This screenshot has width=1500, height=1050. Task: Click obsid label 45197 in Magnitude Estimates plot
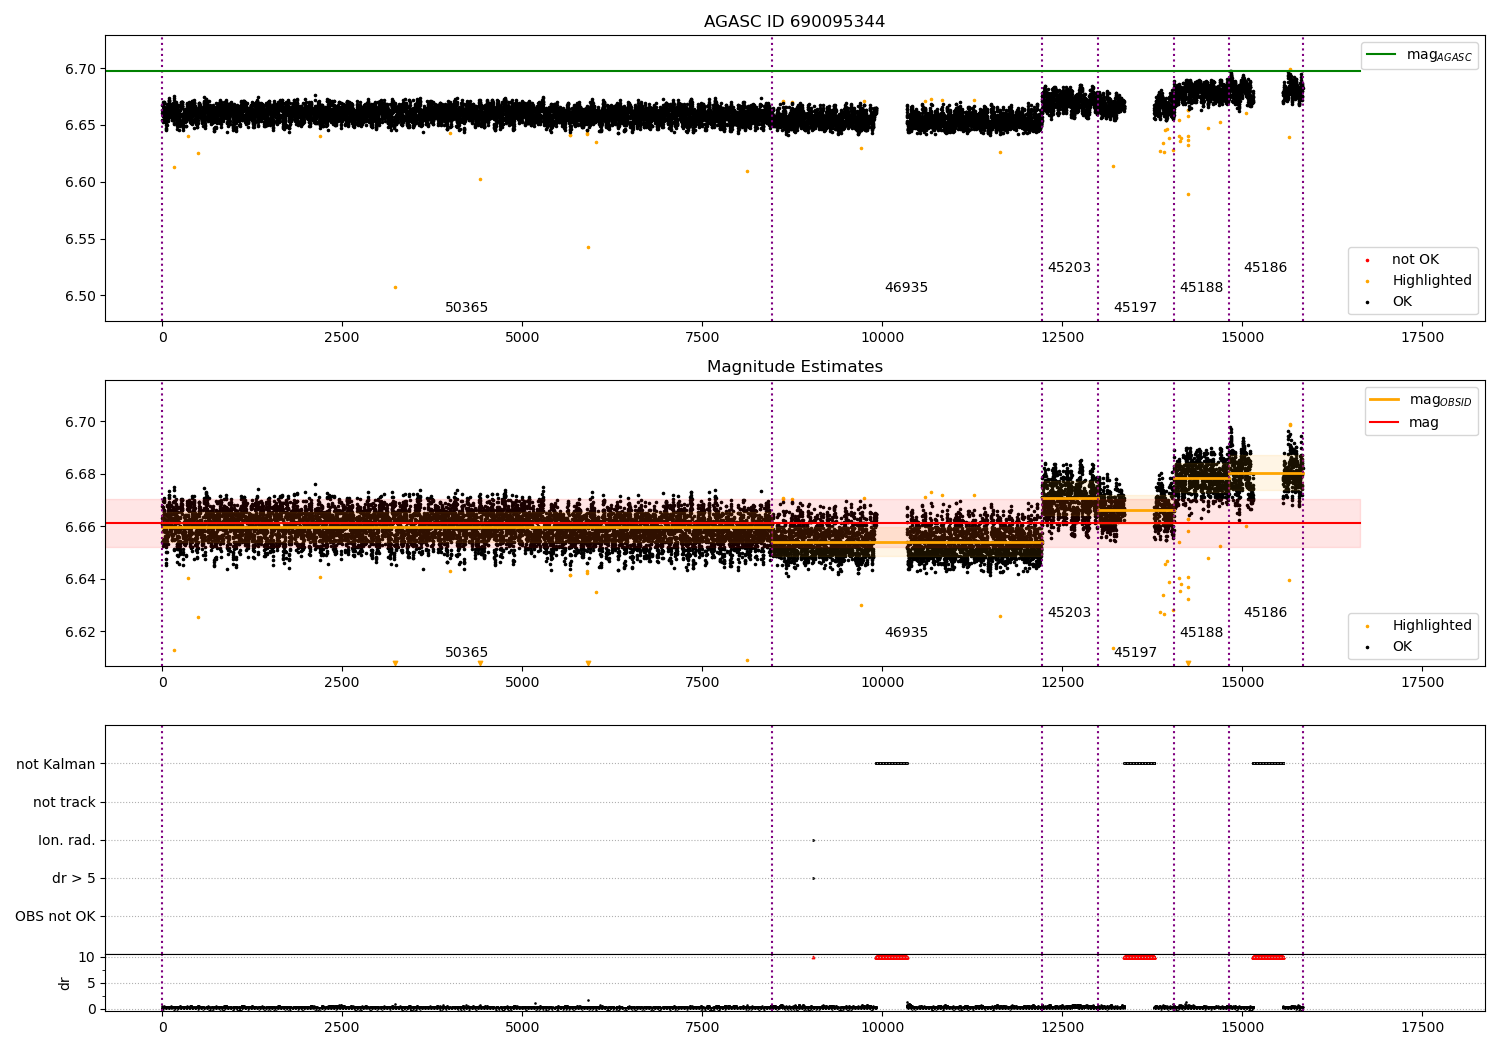(1135, 653)
